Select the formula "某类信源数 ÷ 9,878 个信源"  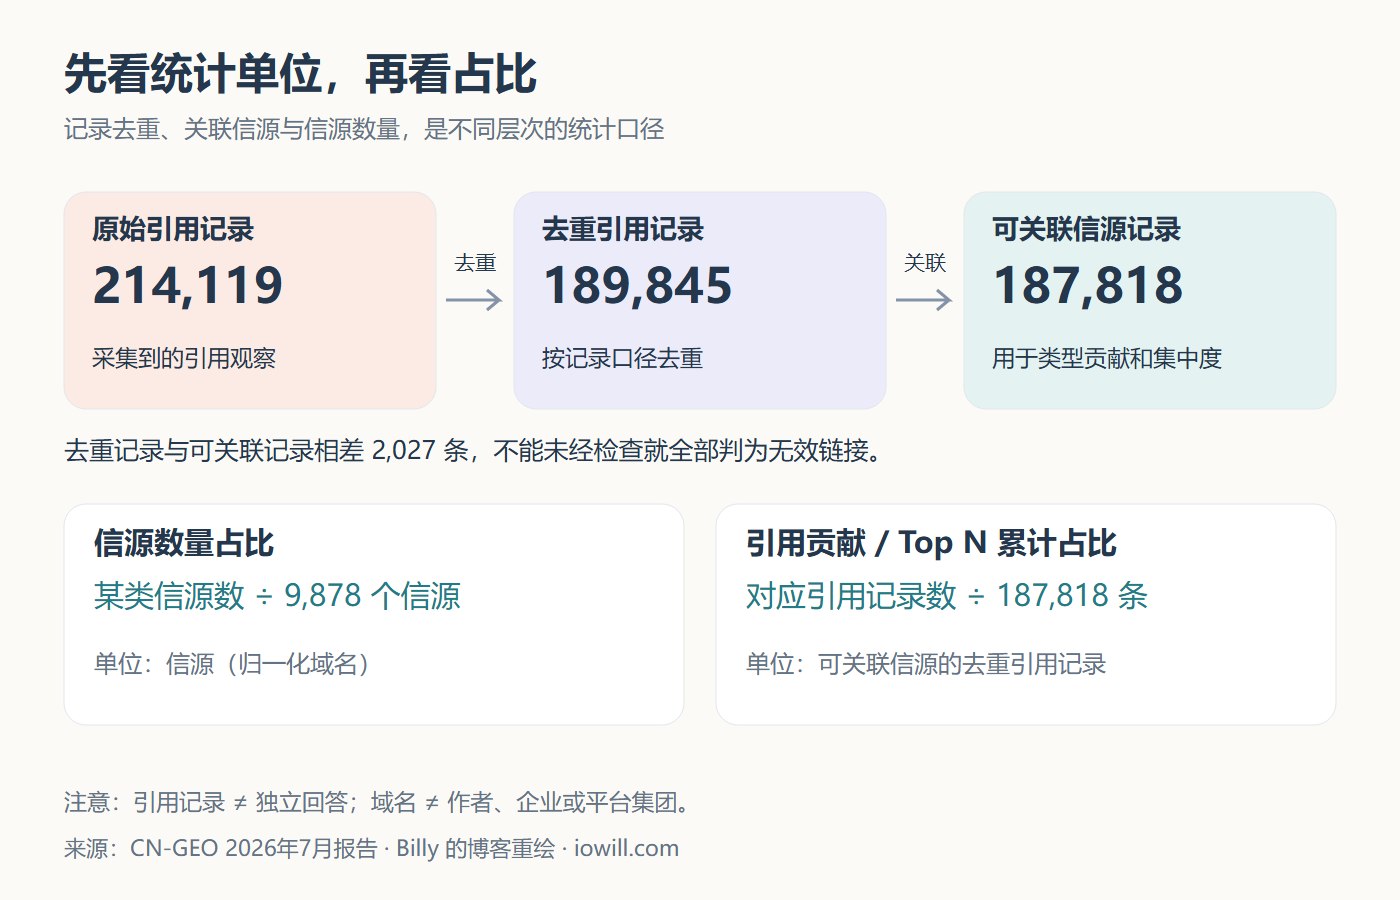[x=277, y=596]
